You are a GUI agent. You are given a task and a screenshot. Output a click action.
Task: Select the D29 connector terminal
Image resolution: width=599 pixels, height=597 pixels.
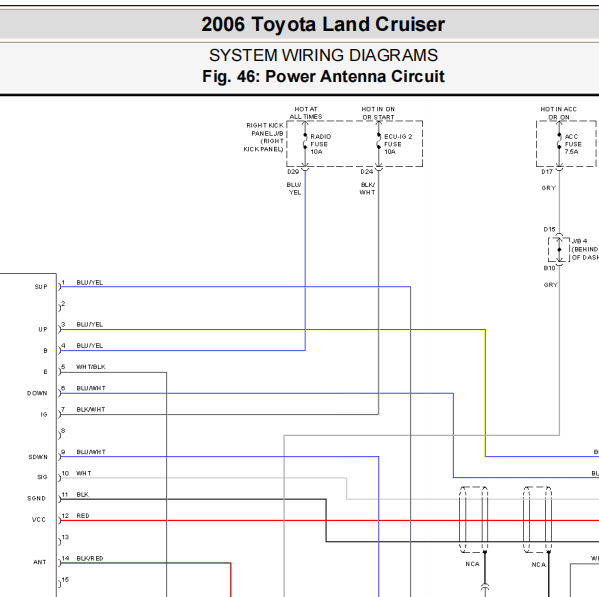(293, 171)
